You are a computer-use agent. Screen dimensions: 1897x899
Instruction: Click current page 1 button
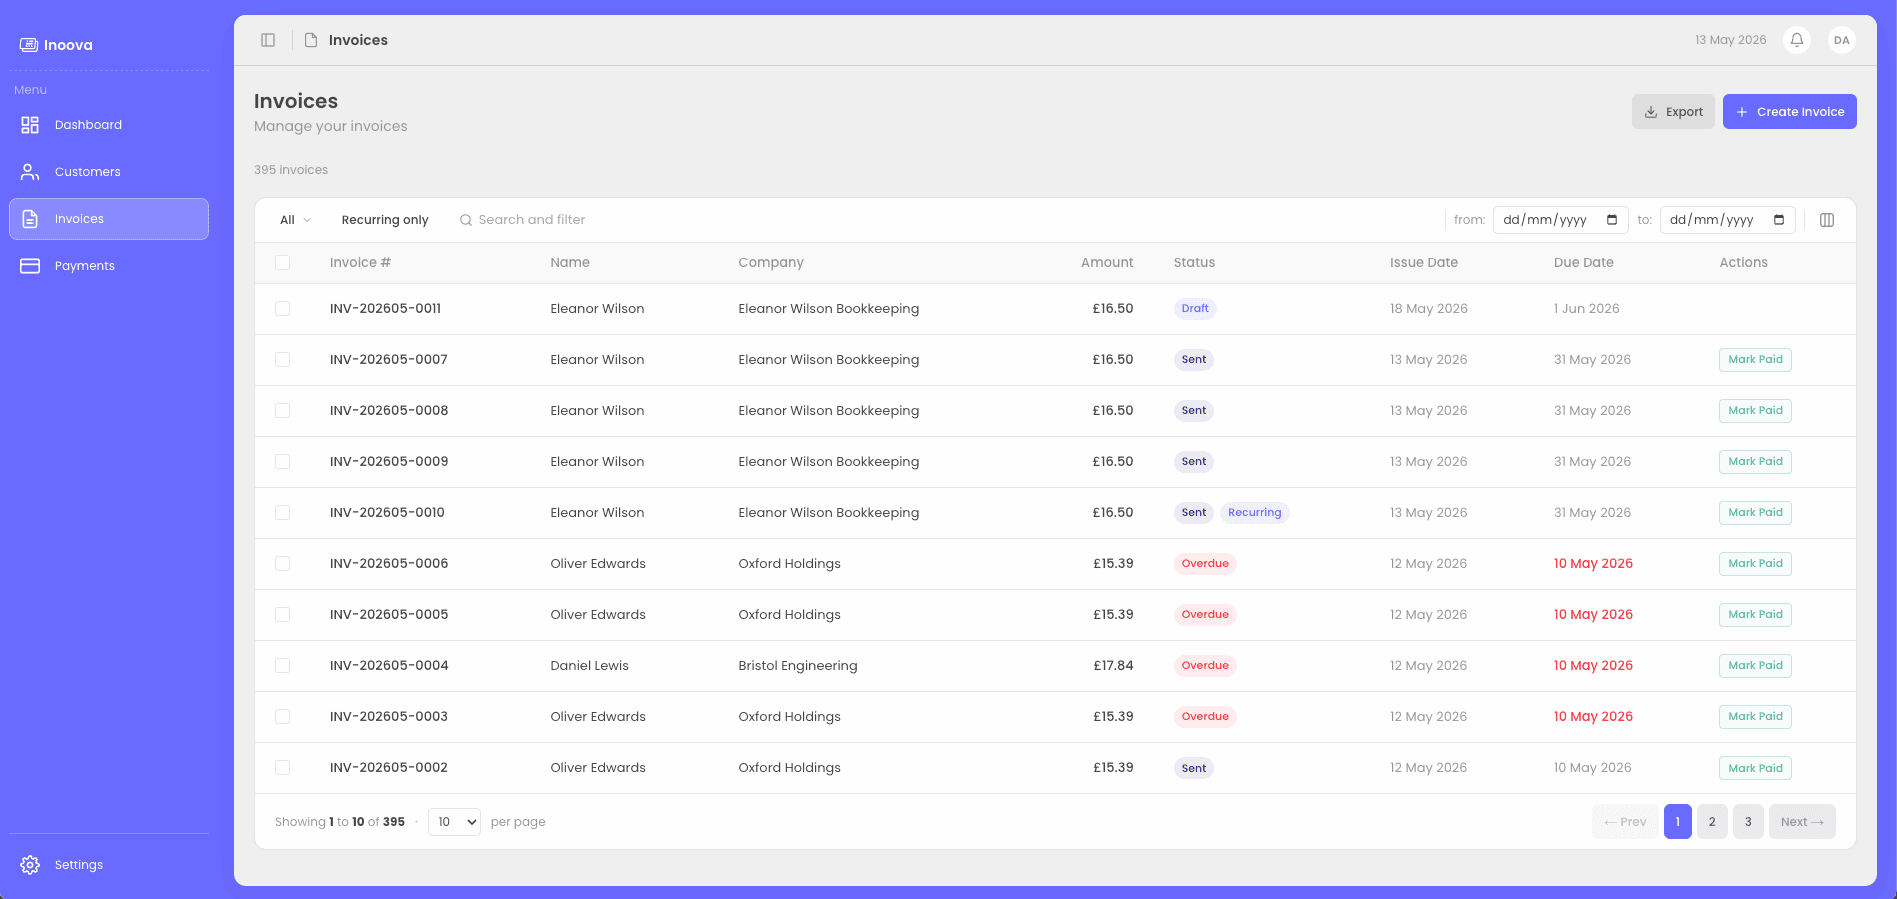[x=1678, y=822]
